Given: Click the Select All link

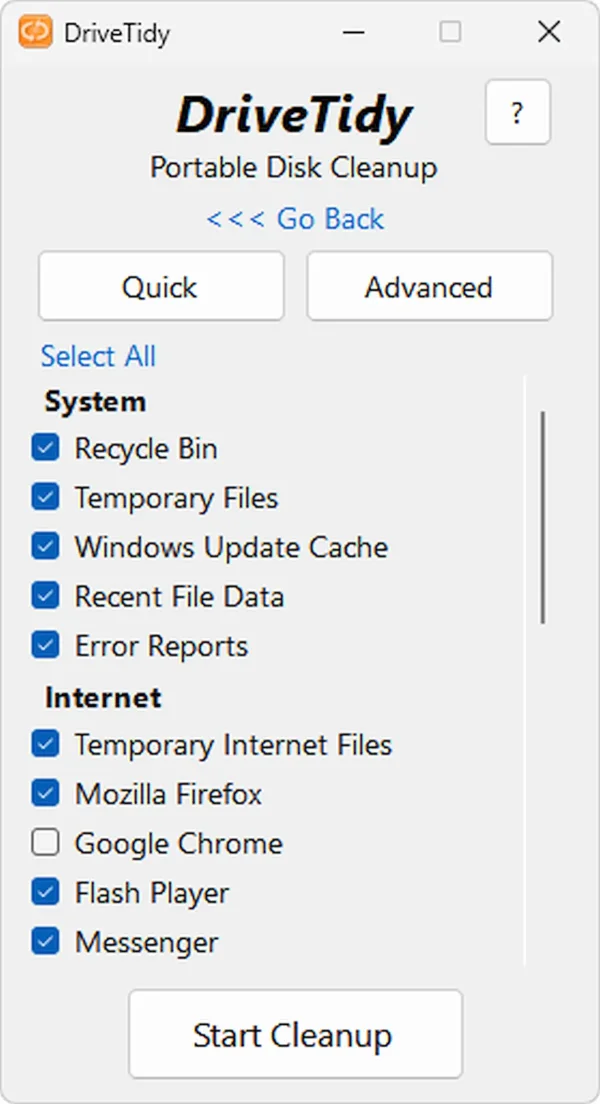Looking at the screenshot, I should [98, 356].
